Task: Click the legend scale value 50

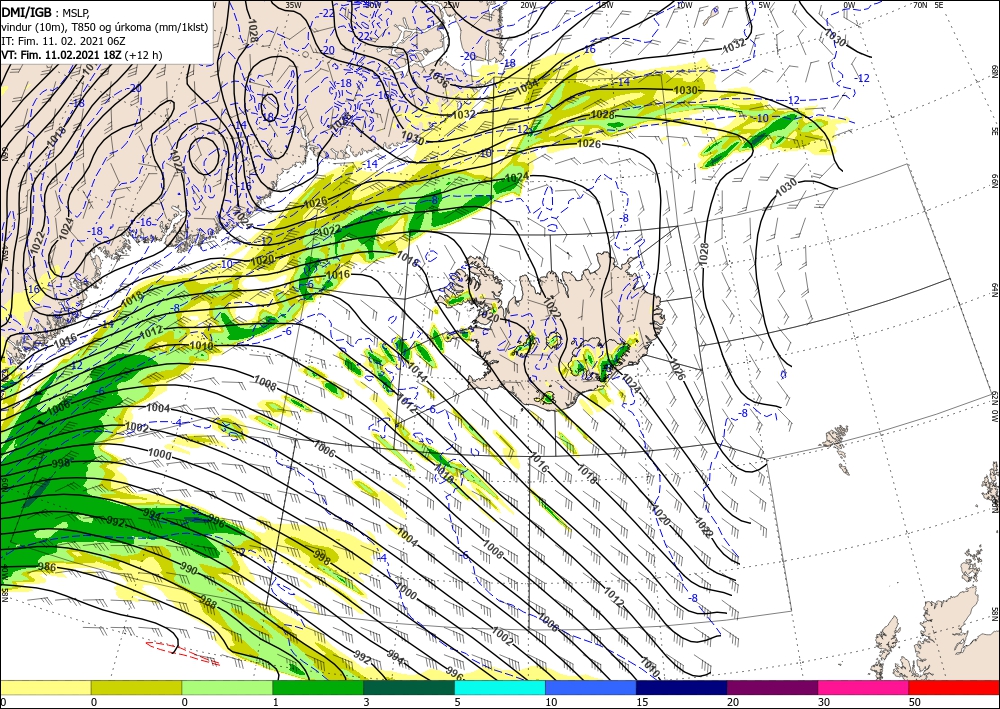Action: [913, 702]
